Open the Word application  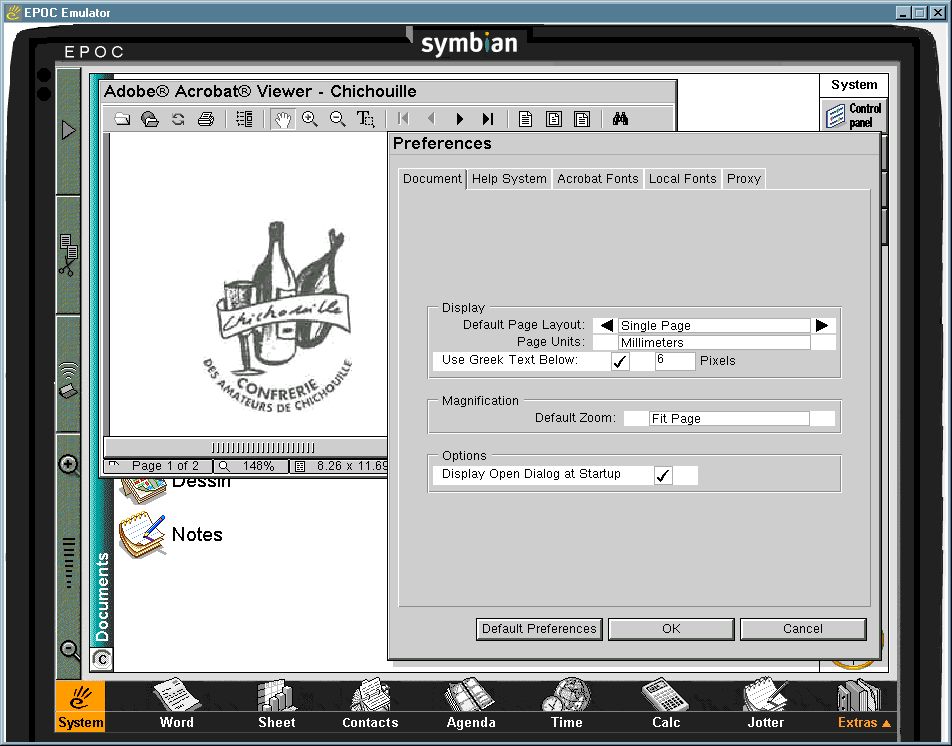177,704
